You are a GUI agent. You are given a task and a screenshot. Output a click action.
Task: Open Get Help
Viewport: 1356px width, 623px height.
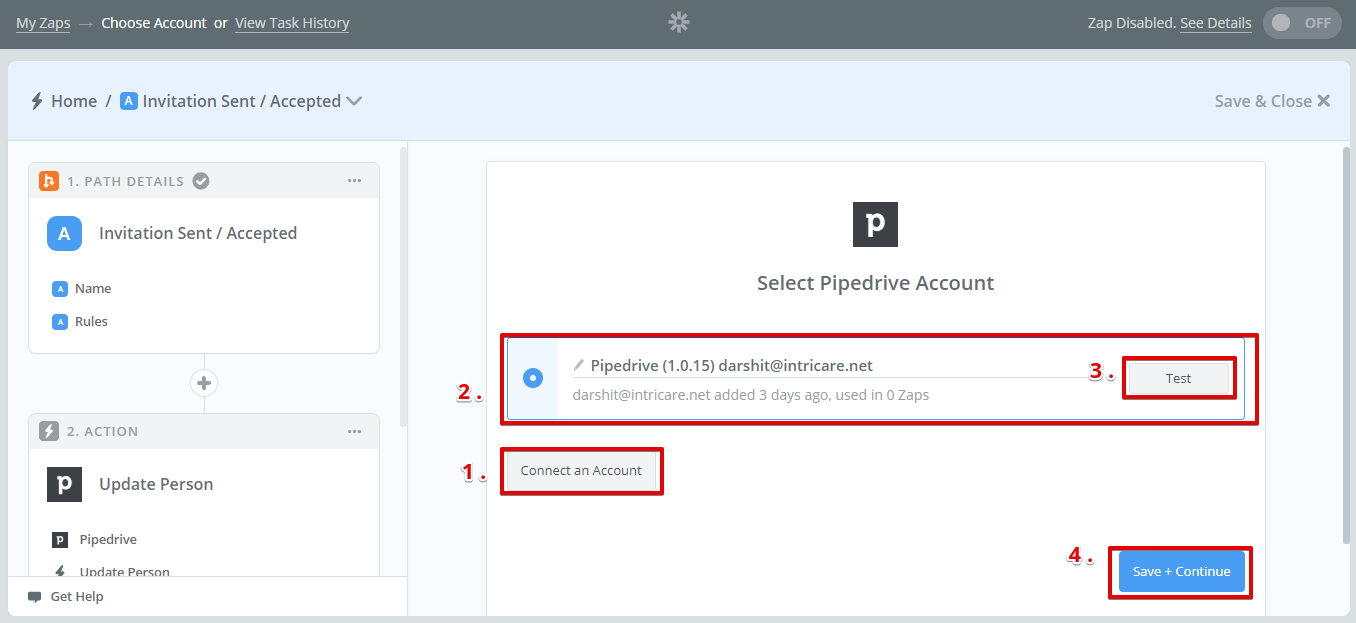tap(77, 597)
